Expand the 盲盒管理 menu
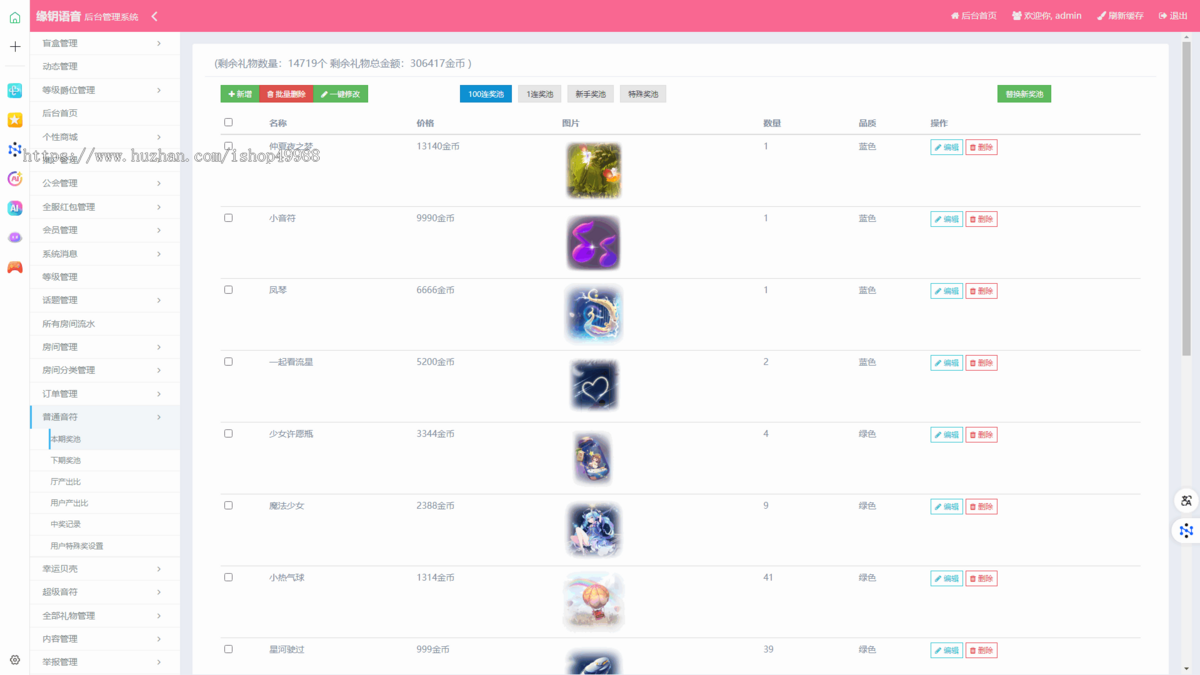1200x675 pixels. tap(105, 43)
